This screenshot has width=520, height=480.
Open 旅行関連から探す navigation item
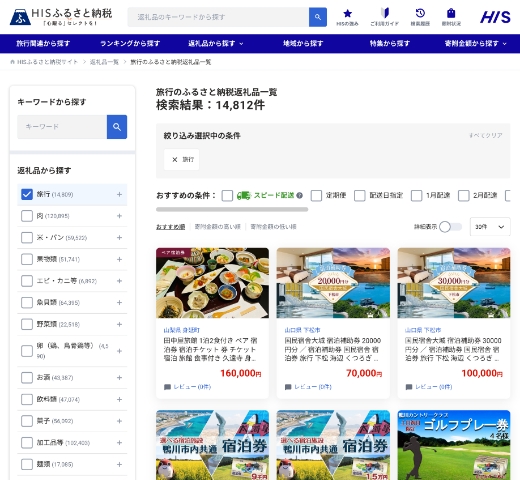click(x=43, y=43)
